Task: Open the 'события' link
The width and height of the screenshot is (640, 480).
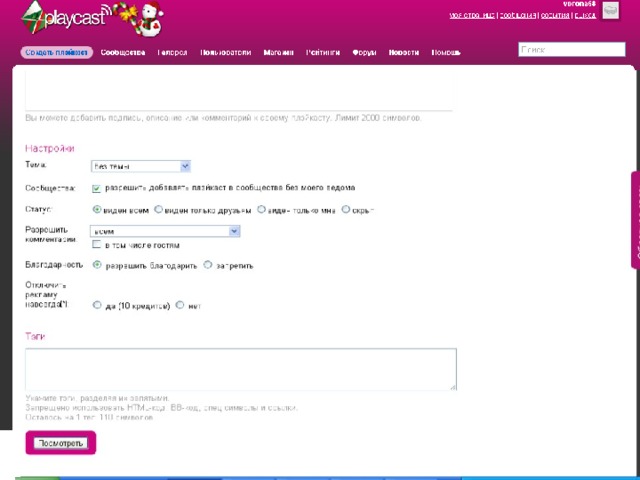Action: 555,16
